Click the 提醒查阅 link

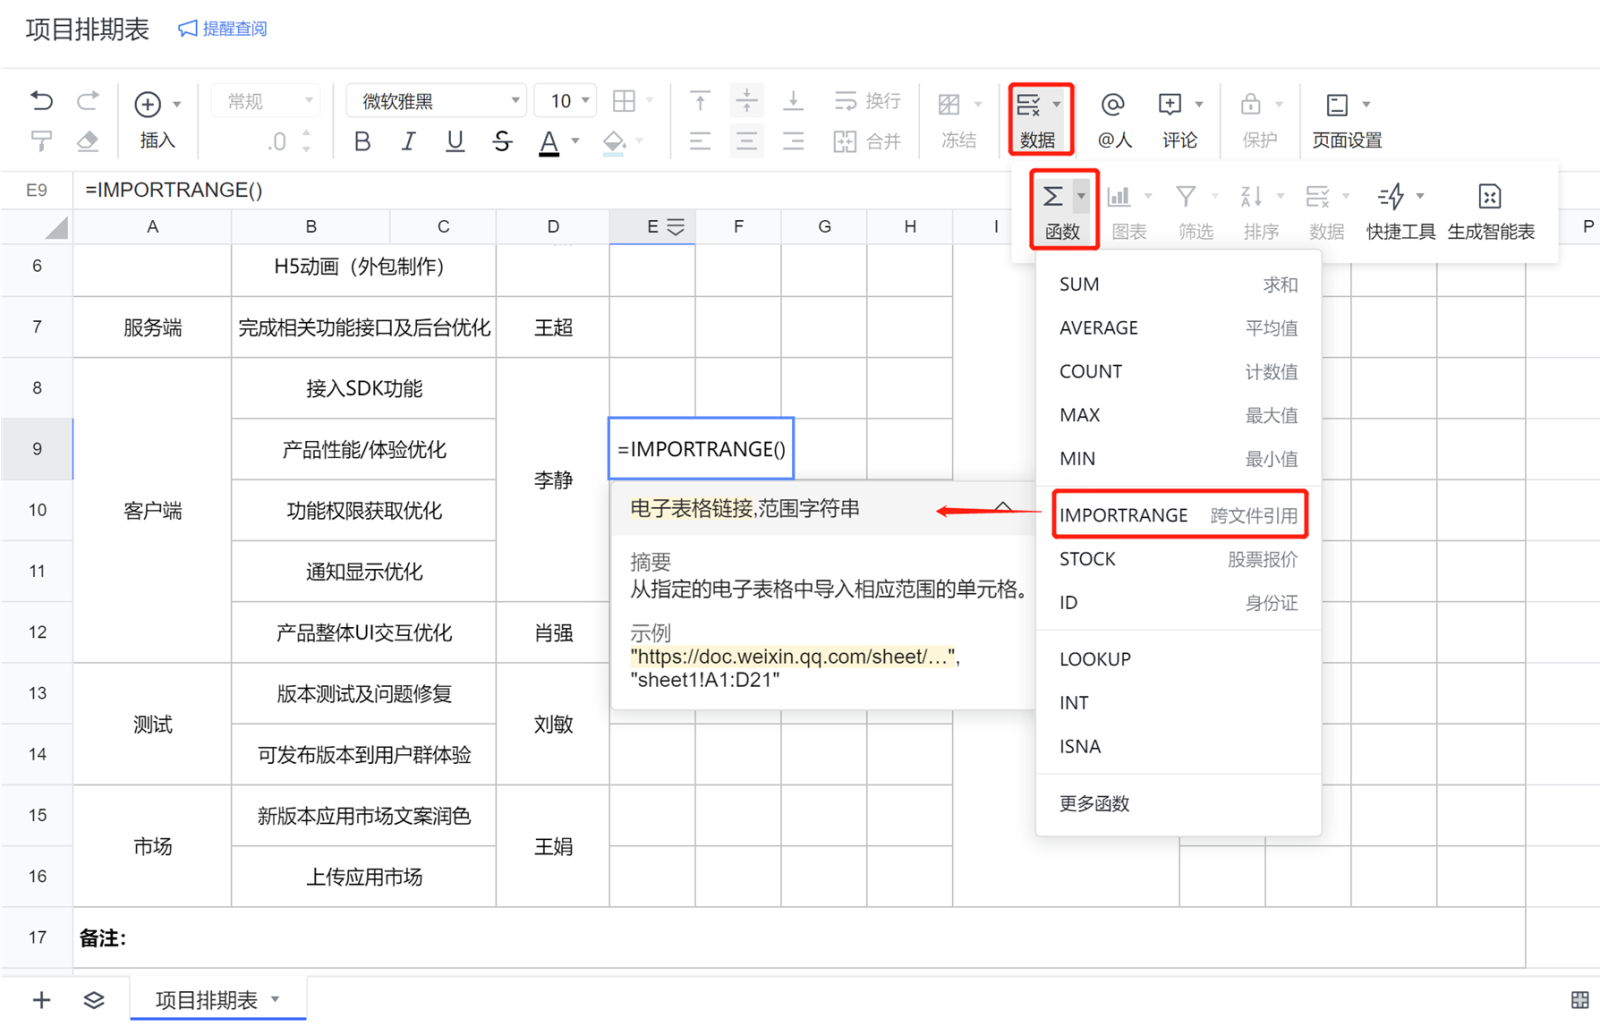(223, 29)
